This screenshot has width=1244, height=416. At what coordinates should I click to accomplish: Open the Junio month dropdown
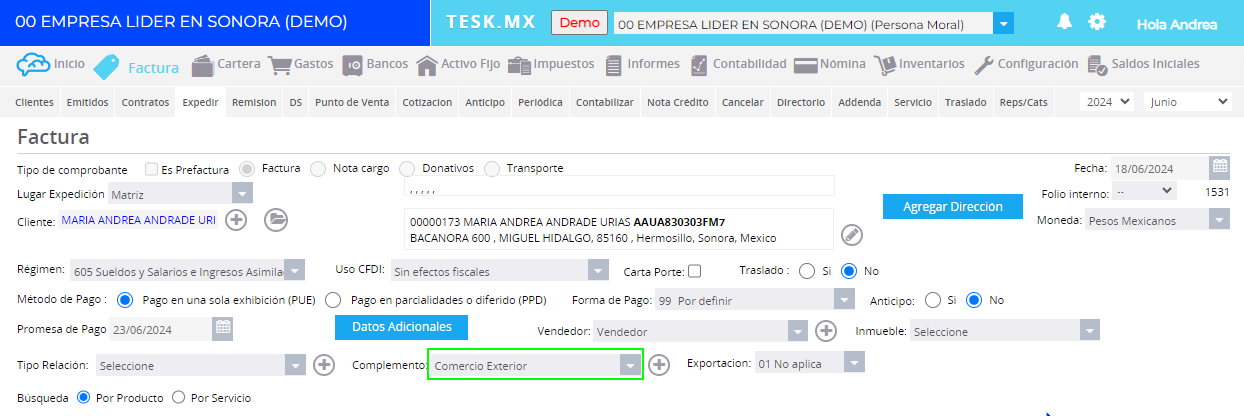tap(1188, 101)
